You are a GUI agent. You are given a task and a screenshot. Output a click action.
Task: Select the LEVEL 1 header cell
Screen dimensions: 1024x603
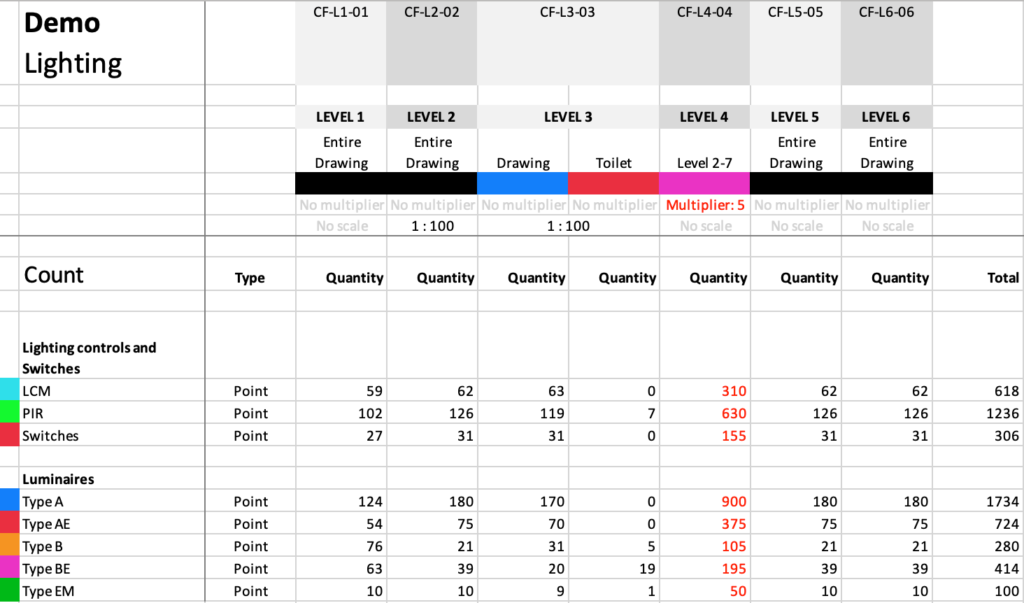click(x=341, y=117)
